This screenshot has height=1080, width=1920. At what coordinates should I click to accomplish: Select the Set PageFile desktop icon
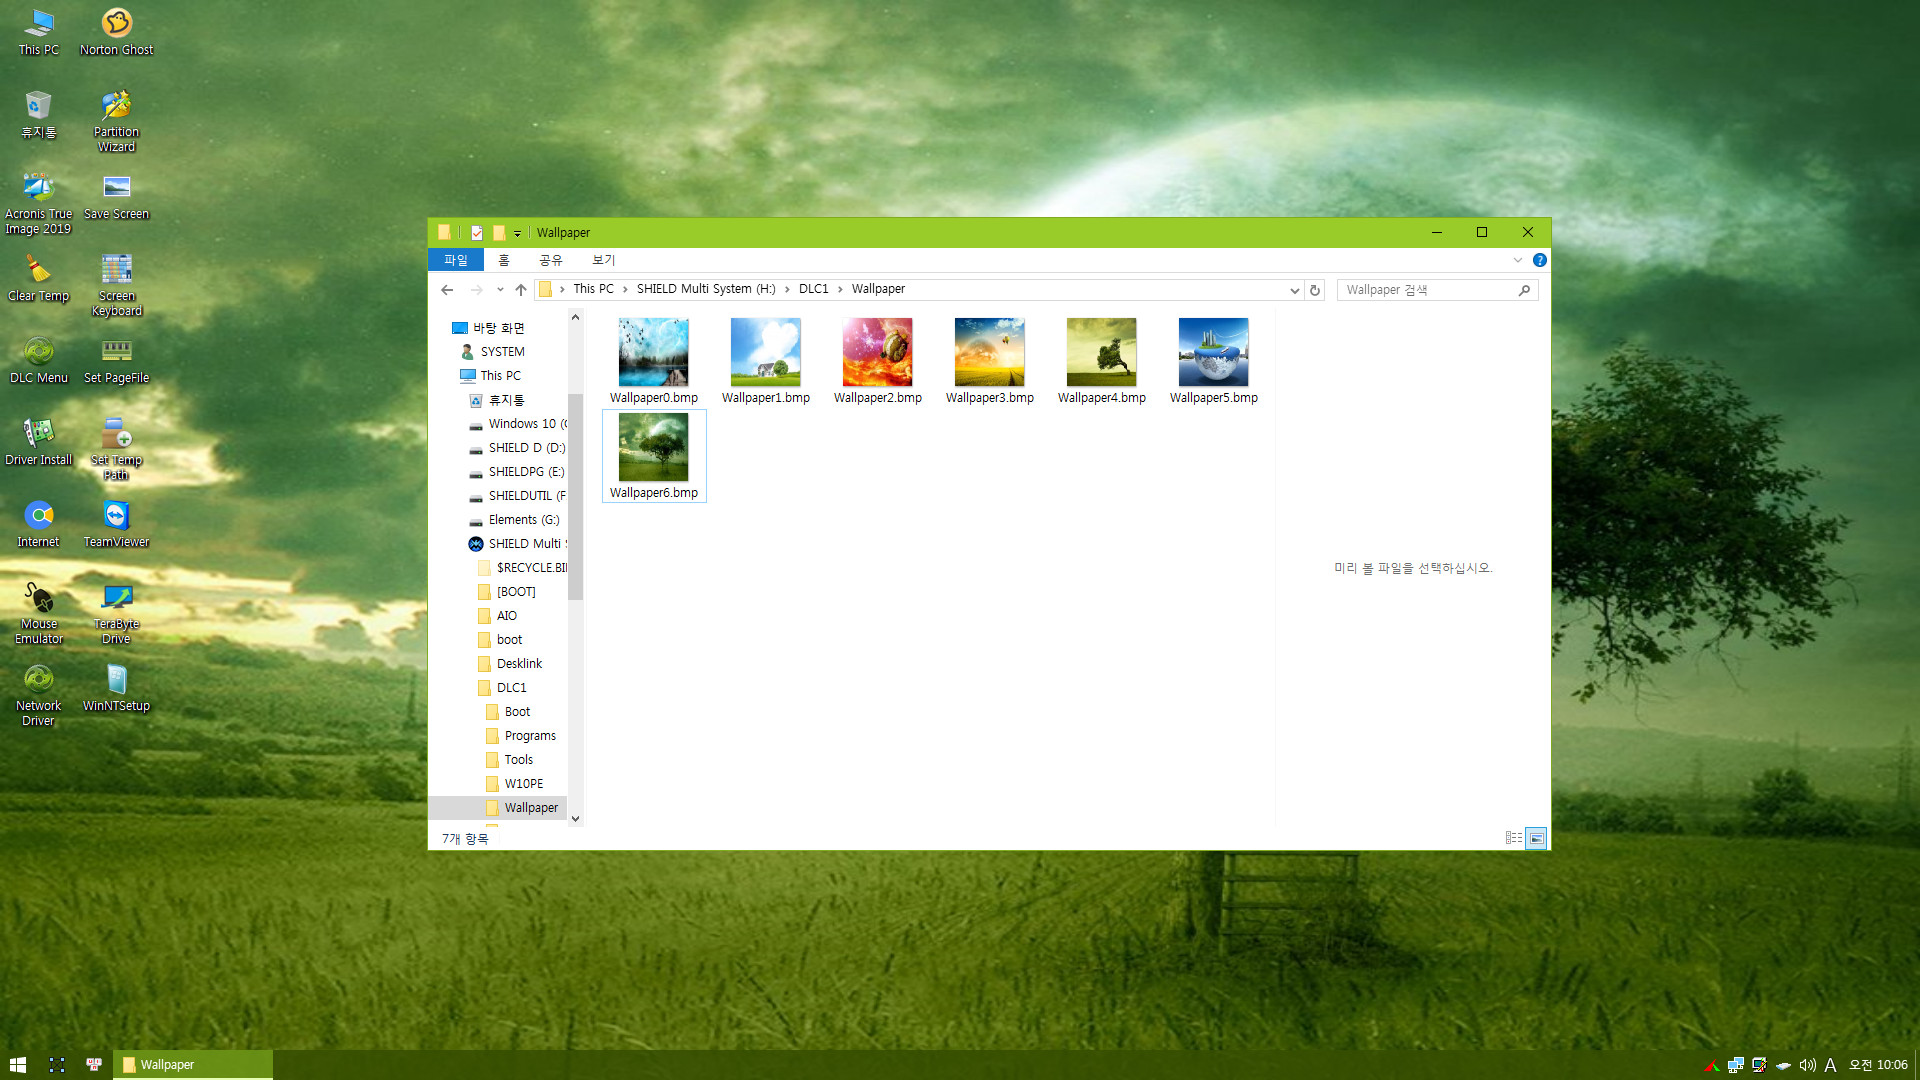pos(116,360)
